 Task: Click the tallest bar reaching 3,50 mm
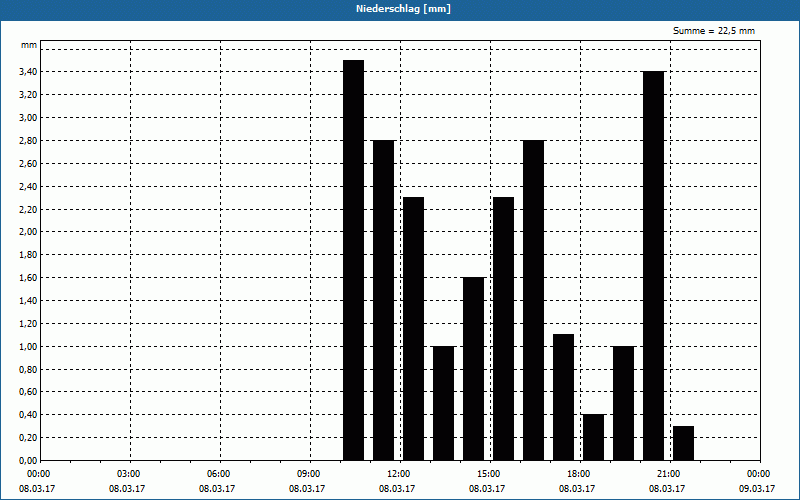(x=354, y=260)
